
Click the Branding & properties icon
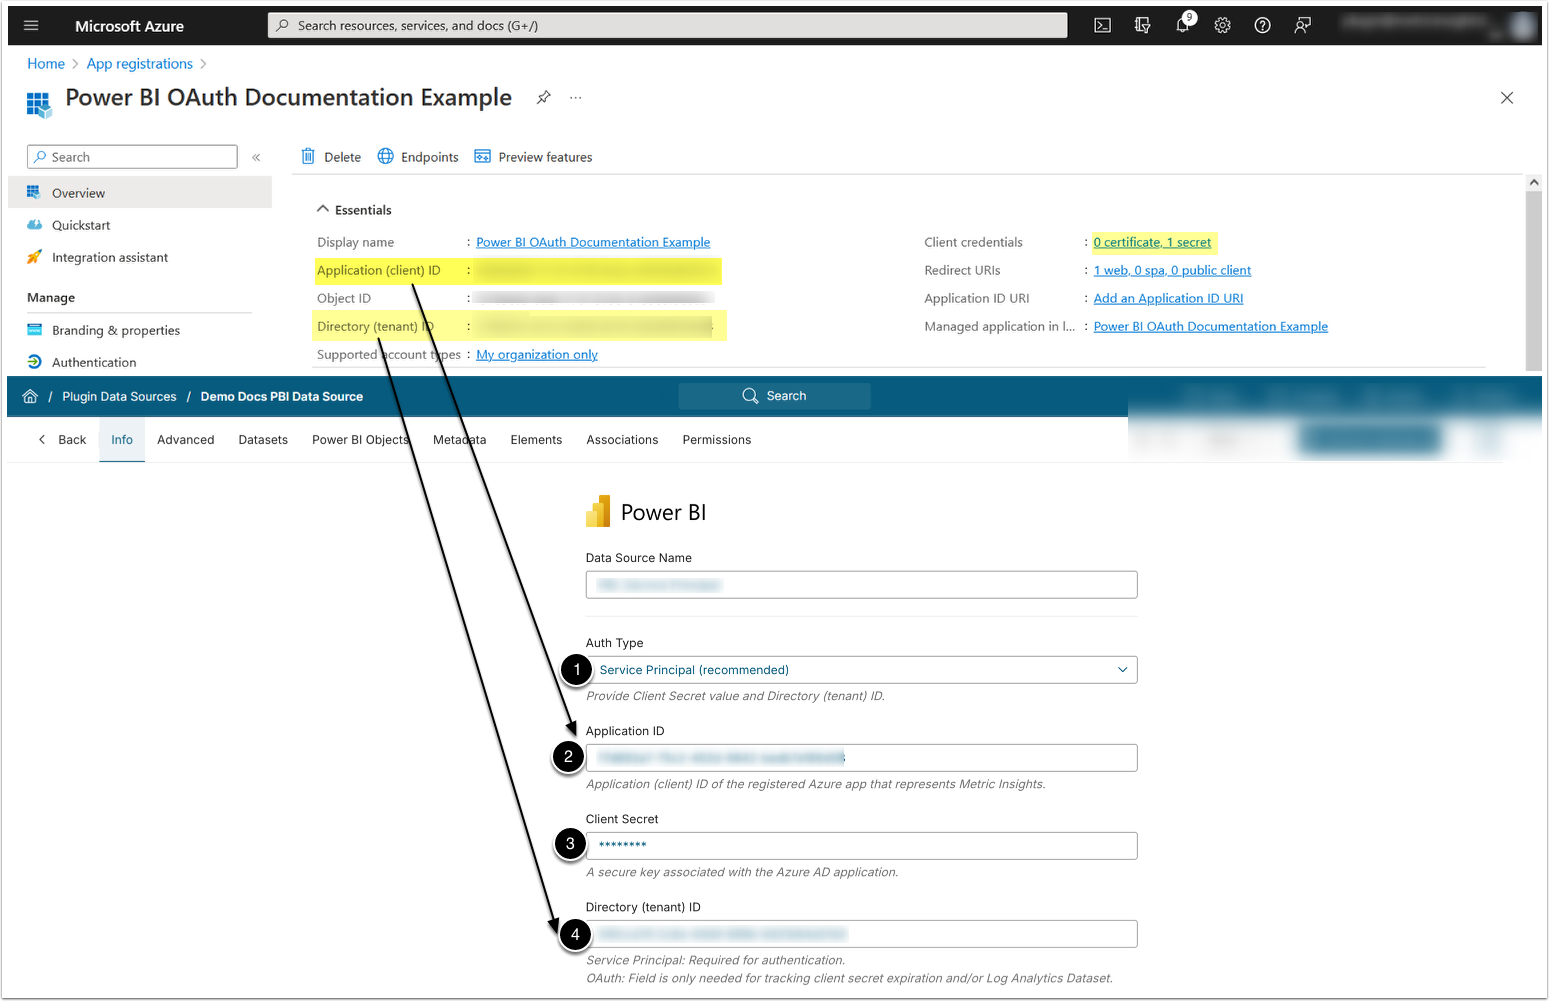[x=34, y=330]
